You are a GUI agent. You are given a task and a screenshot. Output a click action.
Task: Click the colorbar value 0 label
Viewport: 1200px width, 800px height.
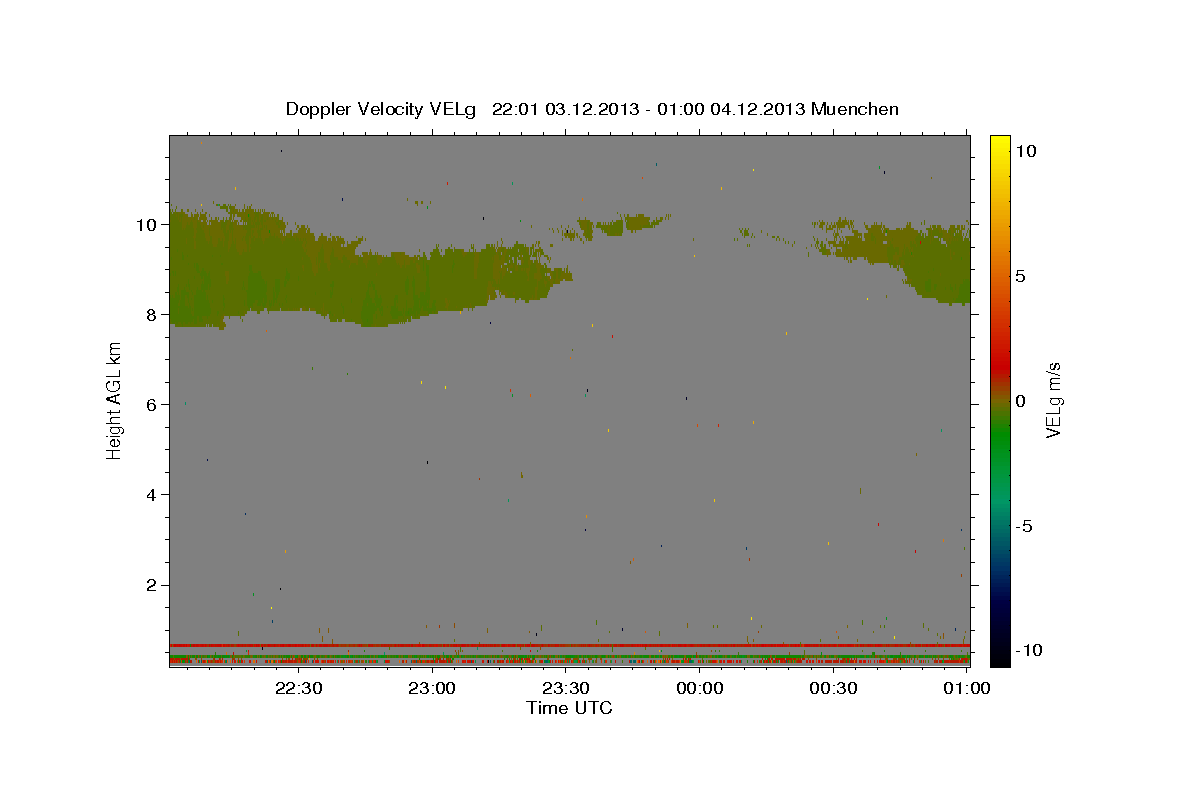(1020, 401)
